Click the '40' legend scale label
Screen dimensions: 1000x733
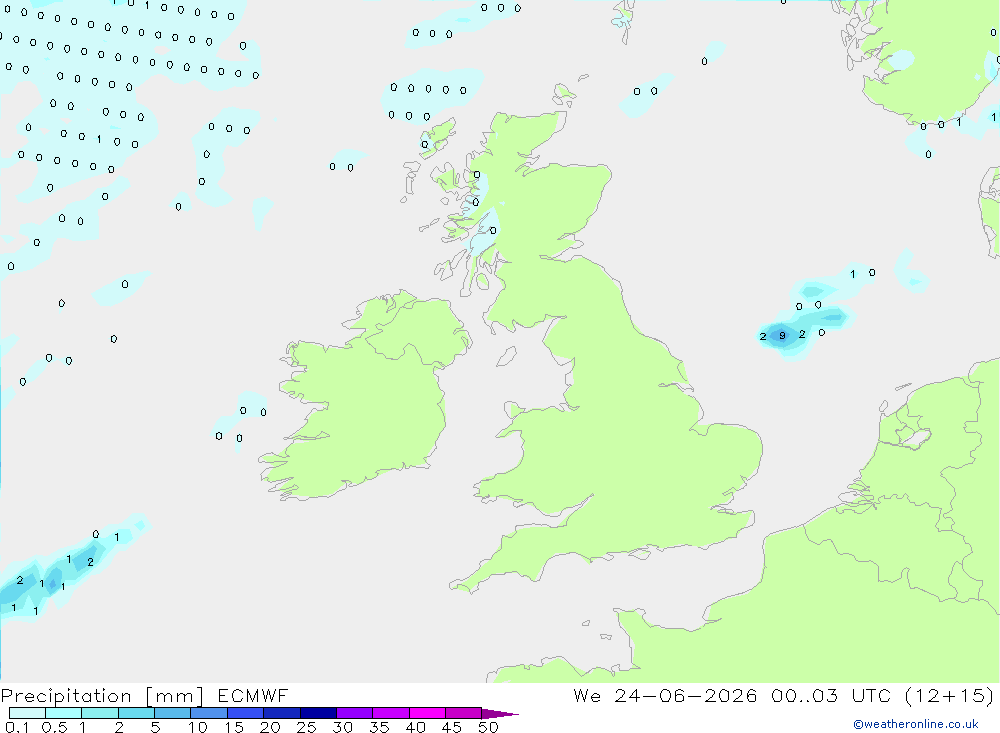tap(415, 727)
